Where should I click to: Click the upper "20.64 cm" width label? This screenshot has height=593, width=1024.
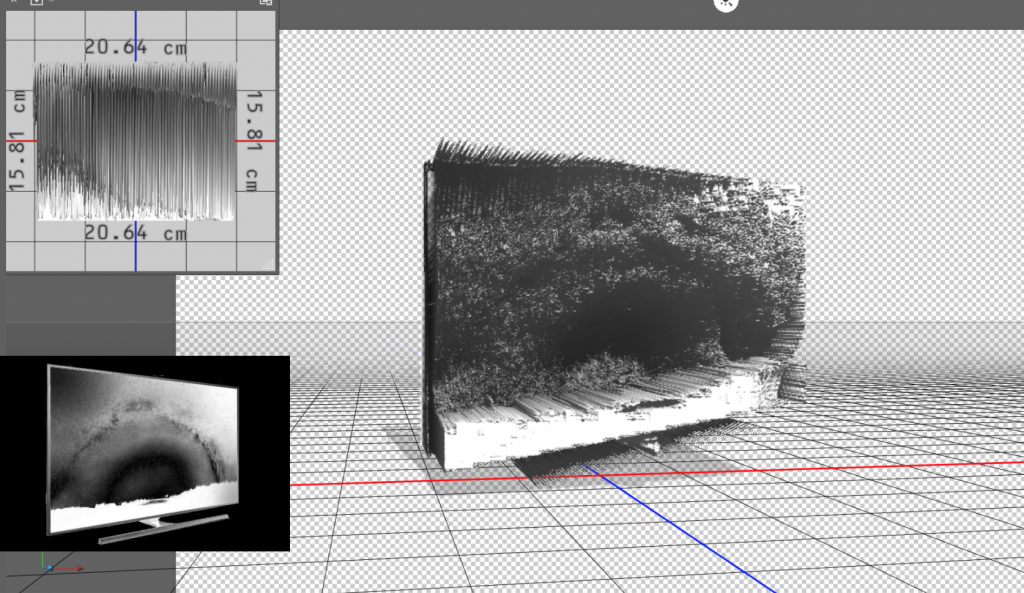pyautogui.click(x=135, y=48)
